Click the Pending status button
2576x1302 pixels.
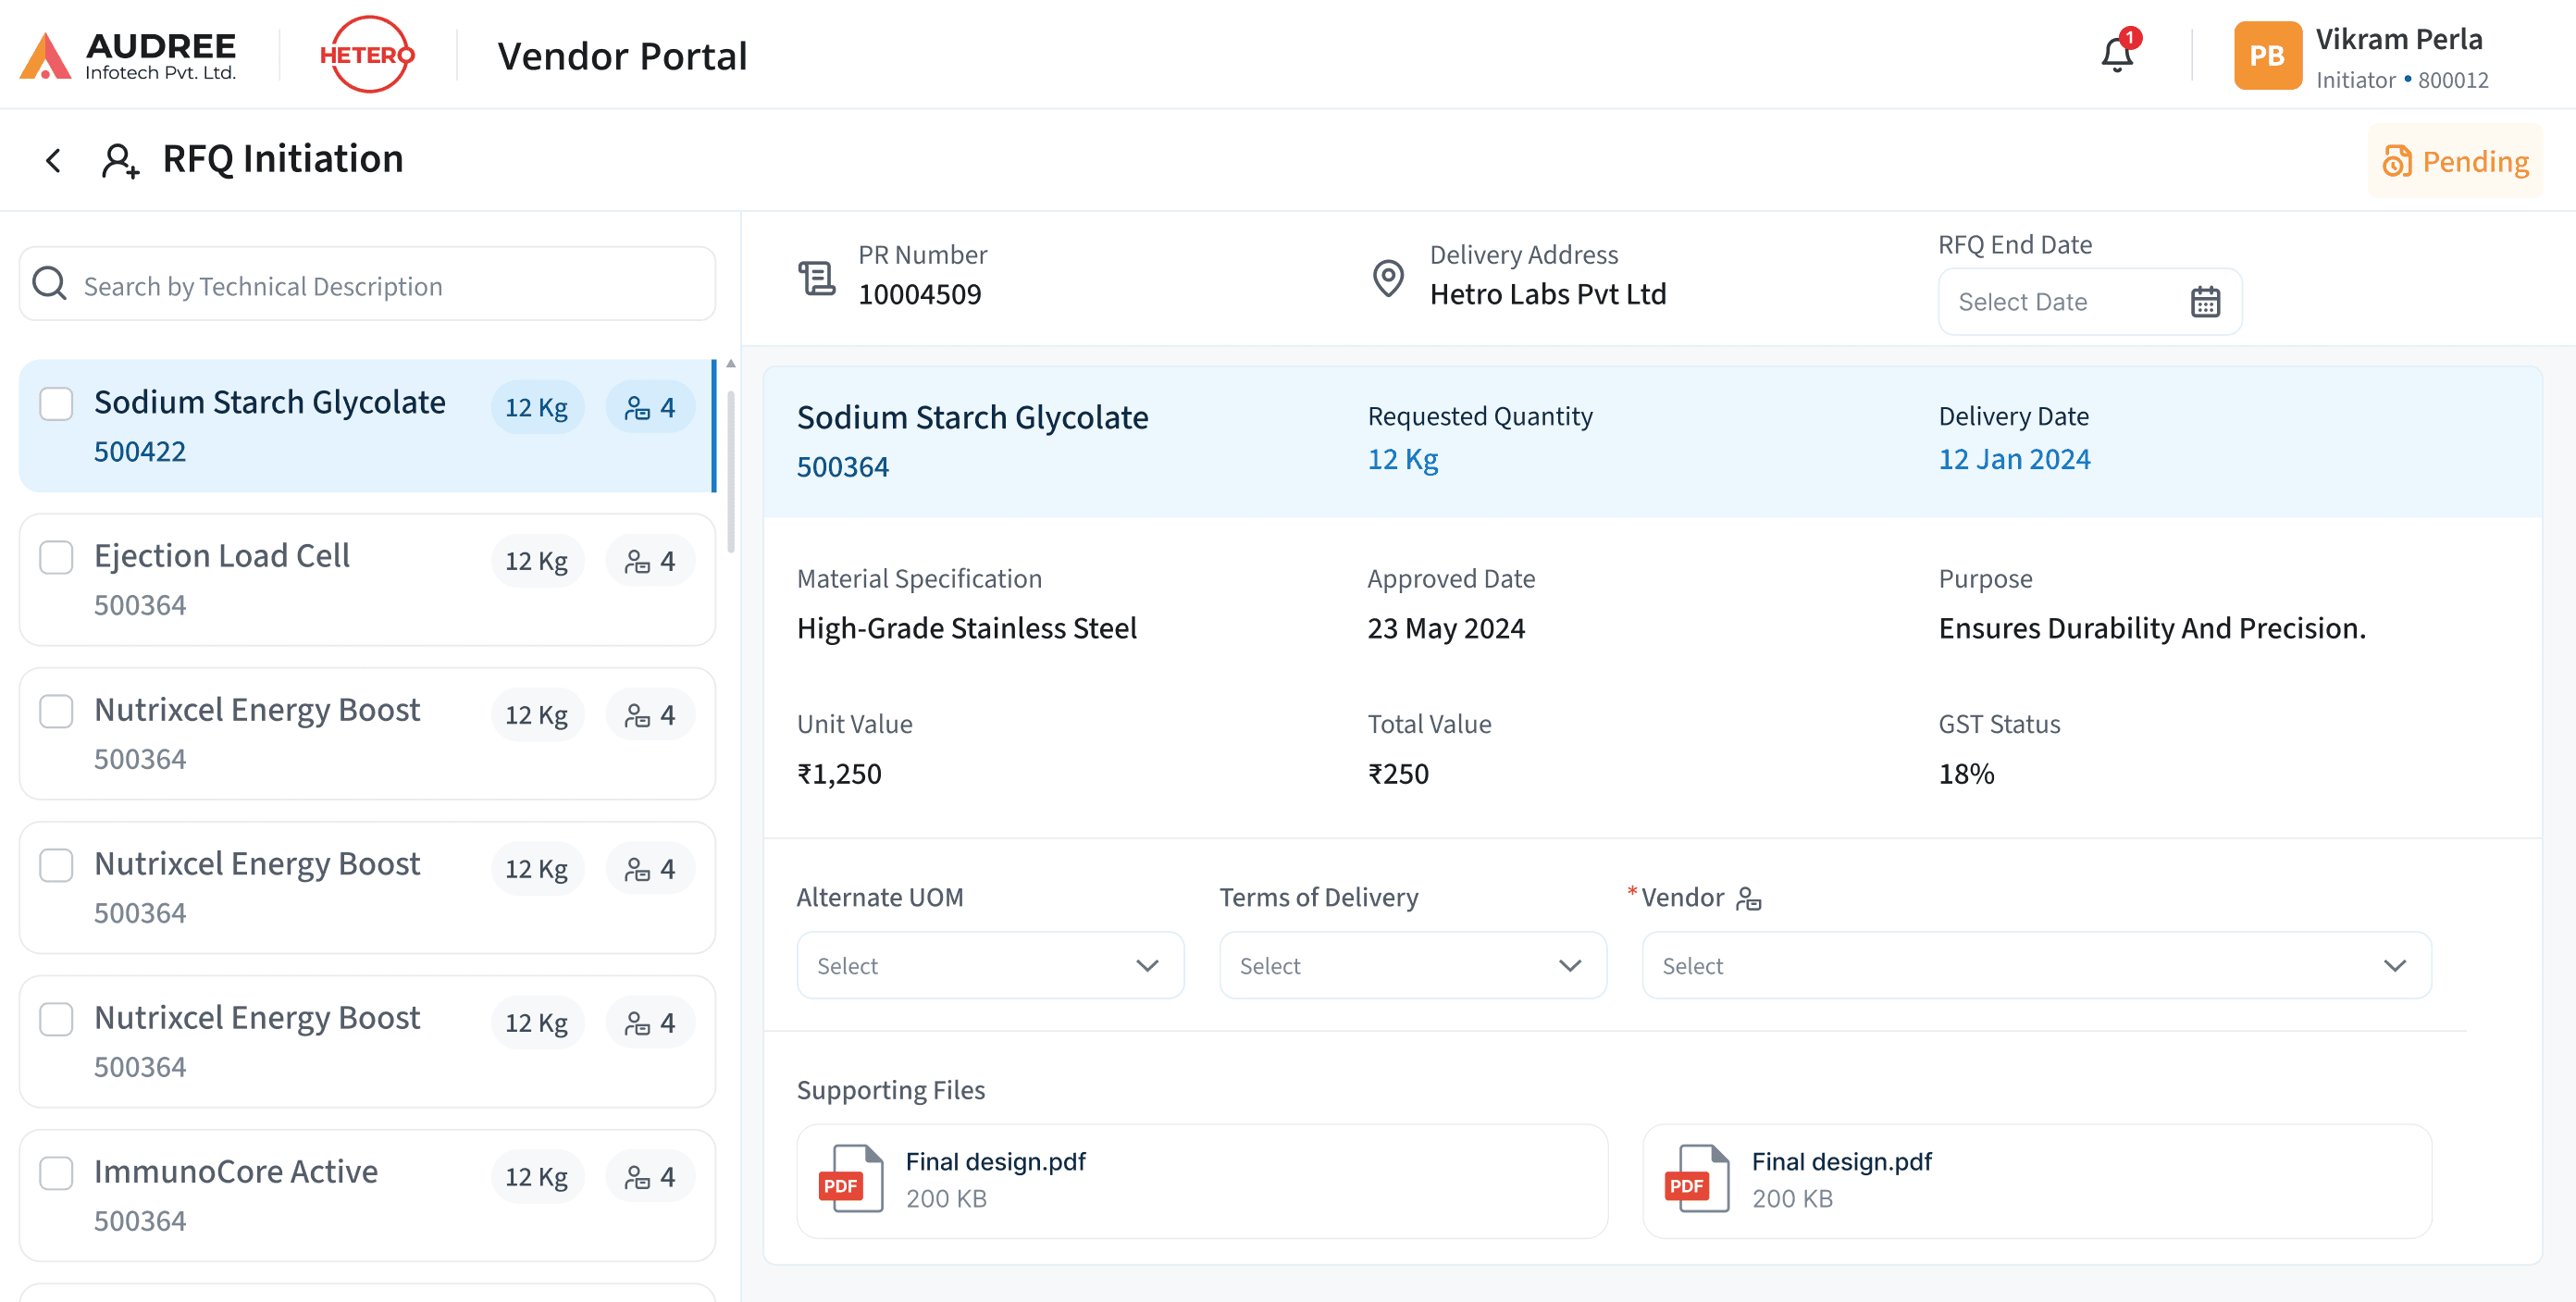point(2454,161)
